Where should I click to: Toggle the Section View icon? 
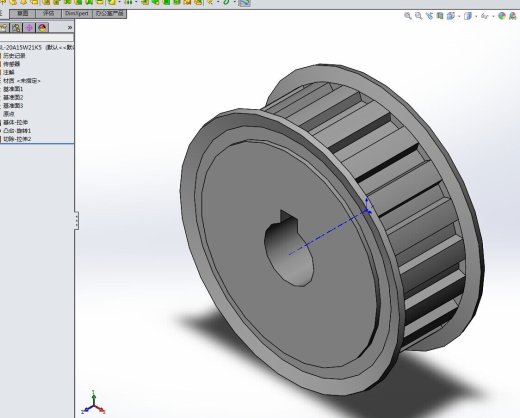tap(440, 16)
